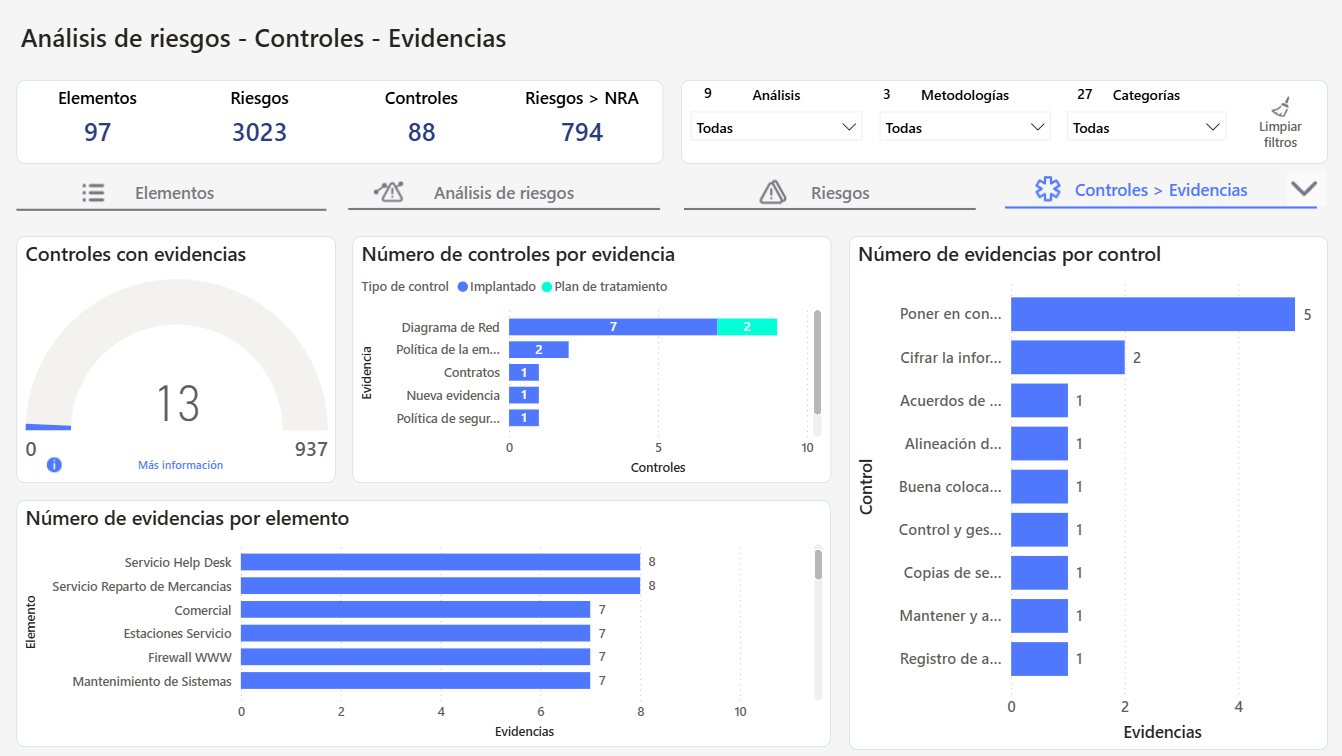Click the Limpiar filtros broom icon
1342x756 pixels.
1280,107
